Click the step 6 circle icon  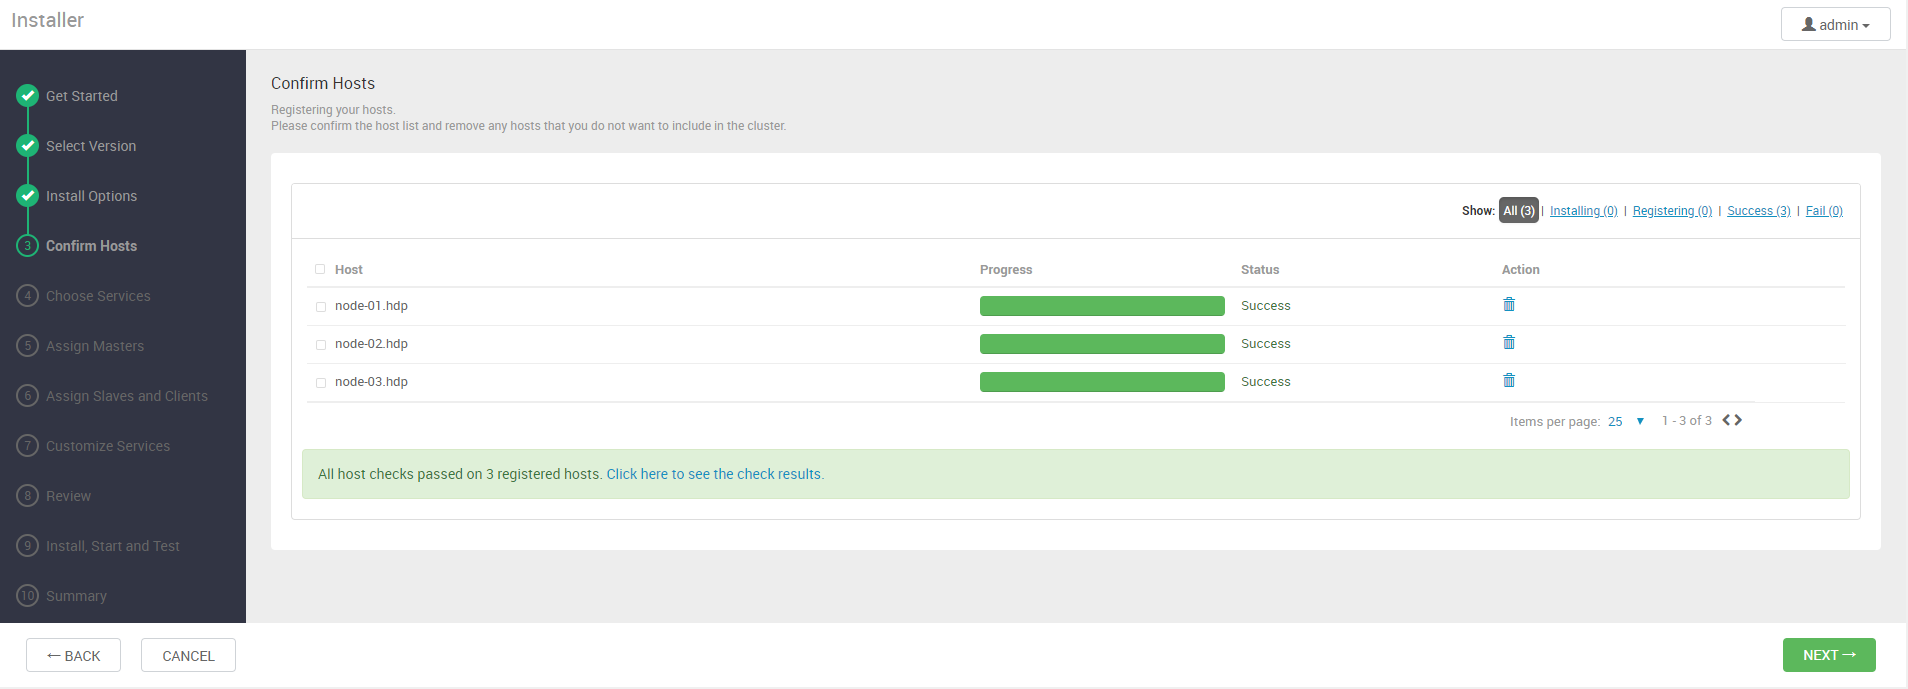click(x=27, y=396)
